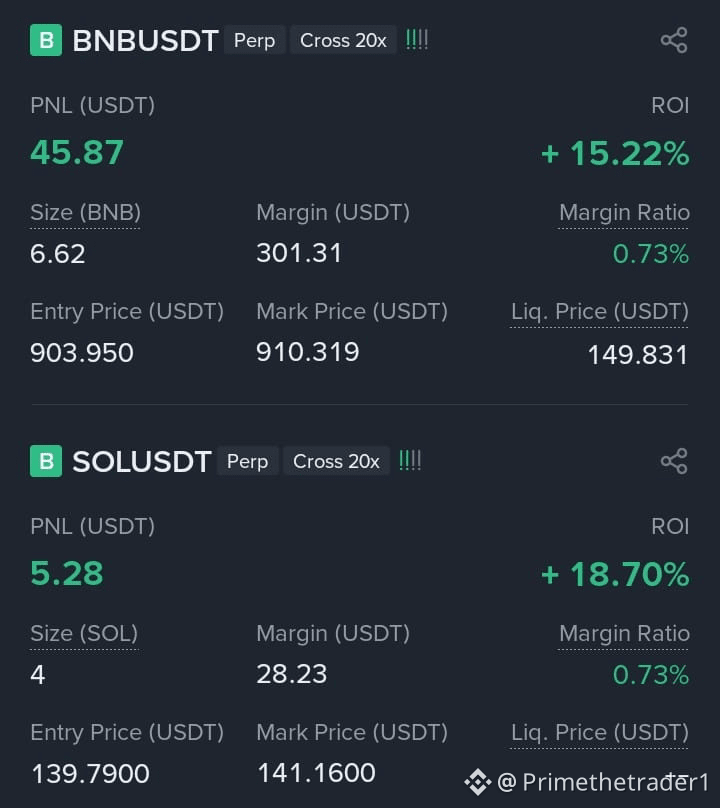Tap the share icon for SOLUSDT position
The height and width of the screenshot is (808, 720).
[674, 461]
